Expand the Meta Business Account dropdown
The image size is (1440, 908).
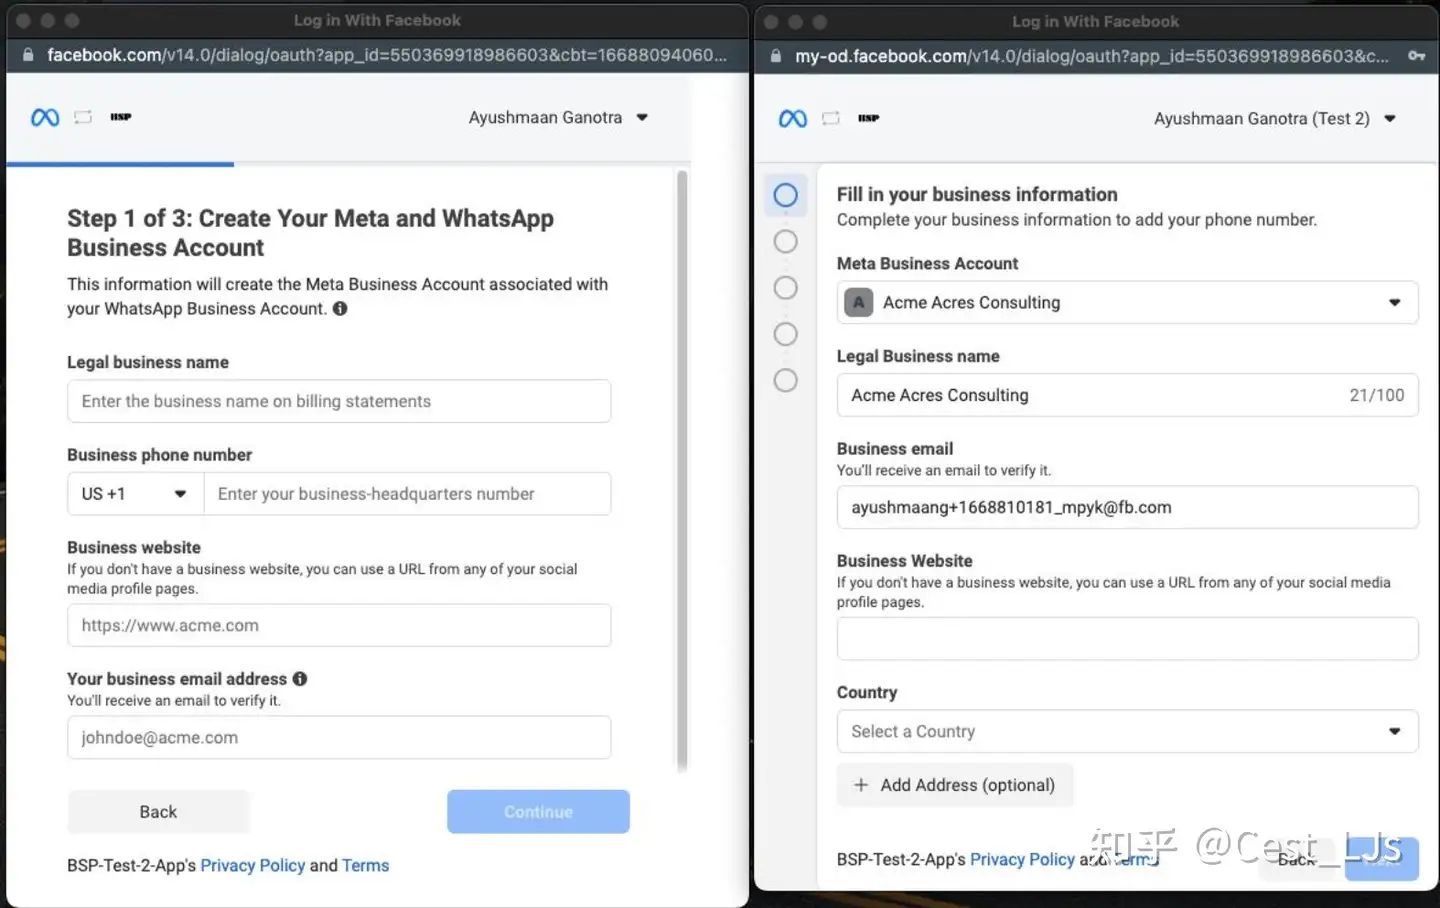(1127, 302)
